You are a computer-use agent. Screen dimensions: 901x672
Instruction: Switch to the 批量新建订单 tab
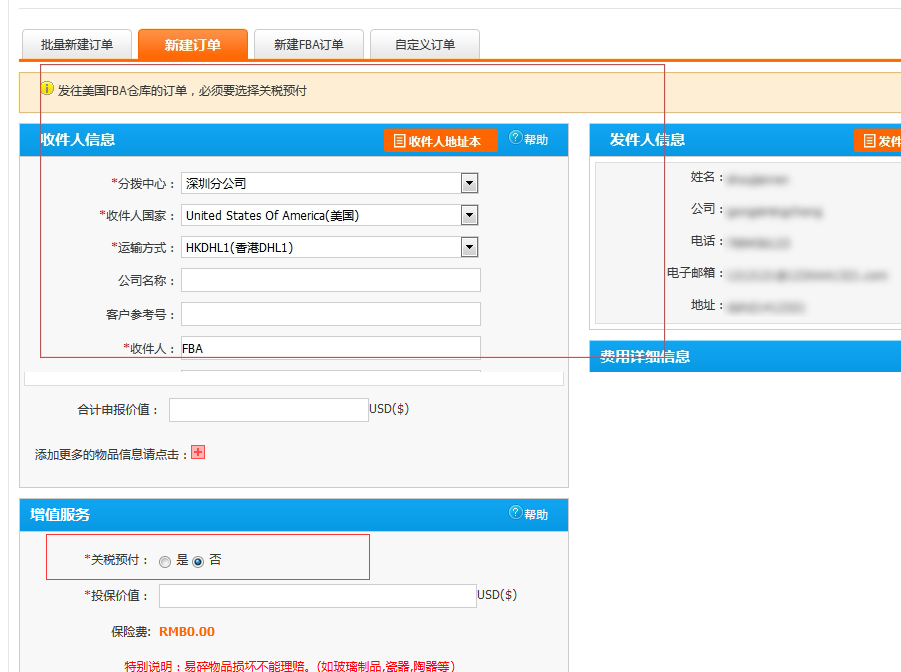[77, 45]
